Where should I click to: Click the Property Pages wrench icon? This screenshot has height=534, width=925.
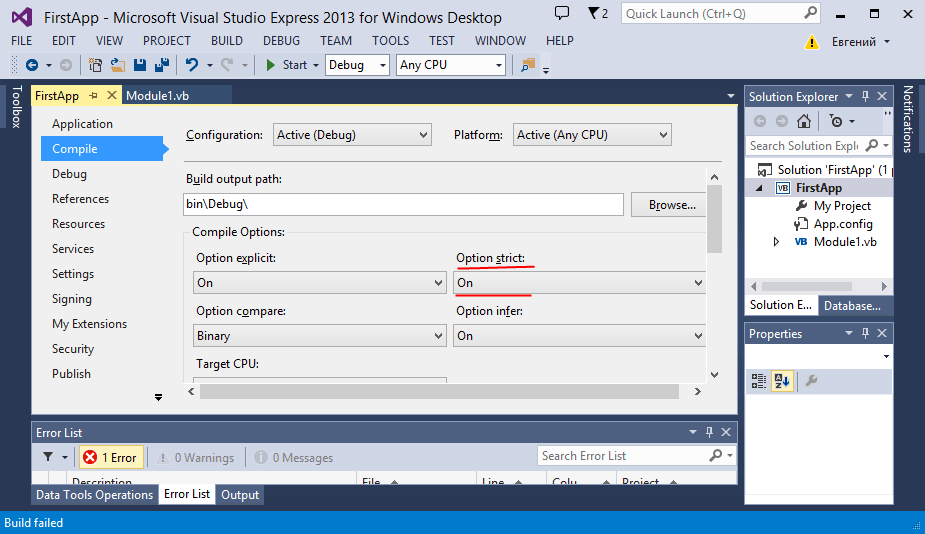[812, 381]
